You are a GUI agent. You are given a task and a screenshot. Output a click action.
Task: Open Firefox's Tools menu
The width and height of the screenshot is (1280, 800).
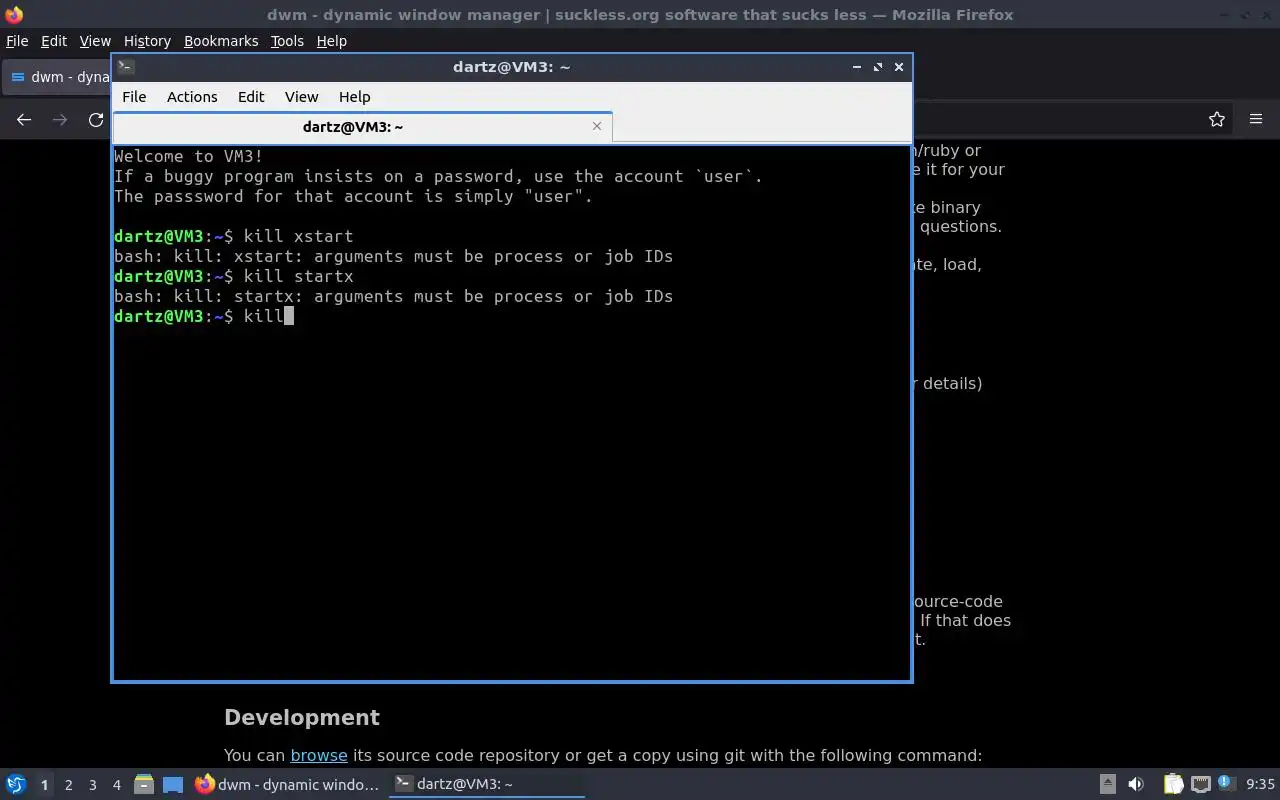(x=287, y=41)
